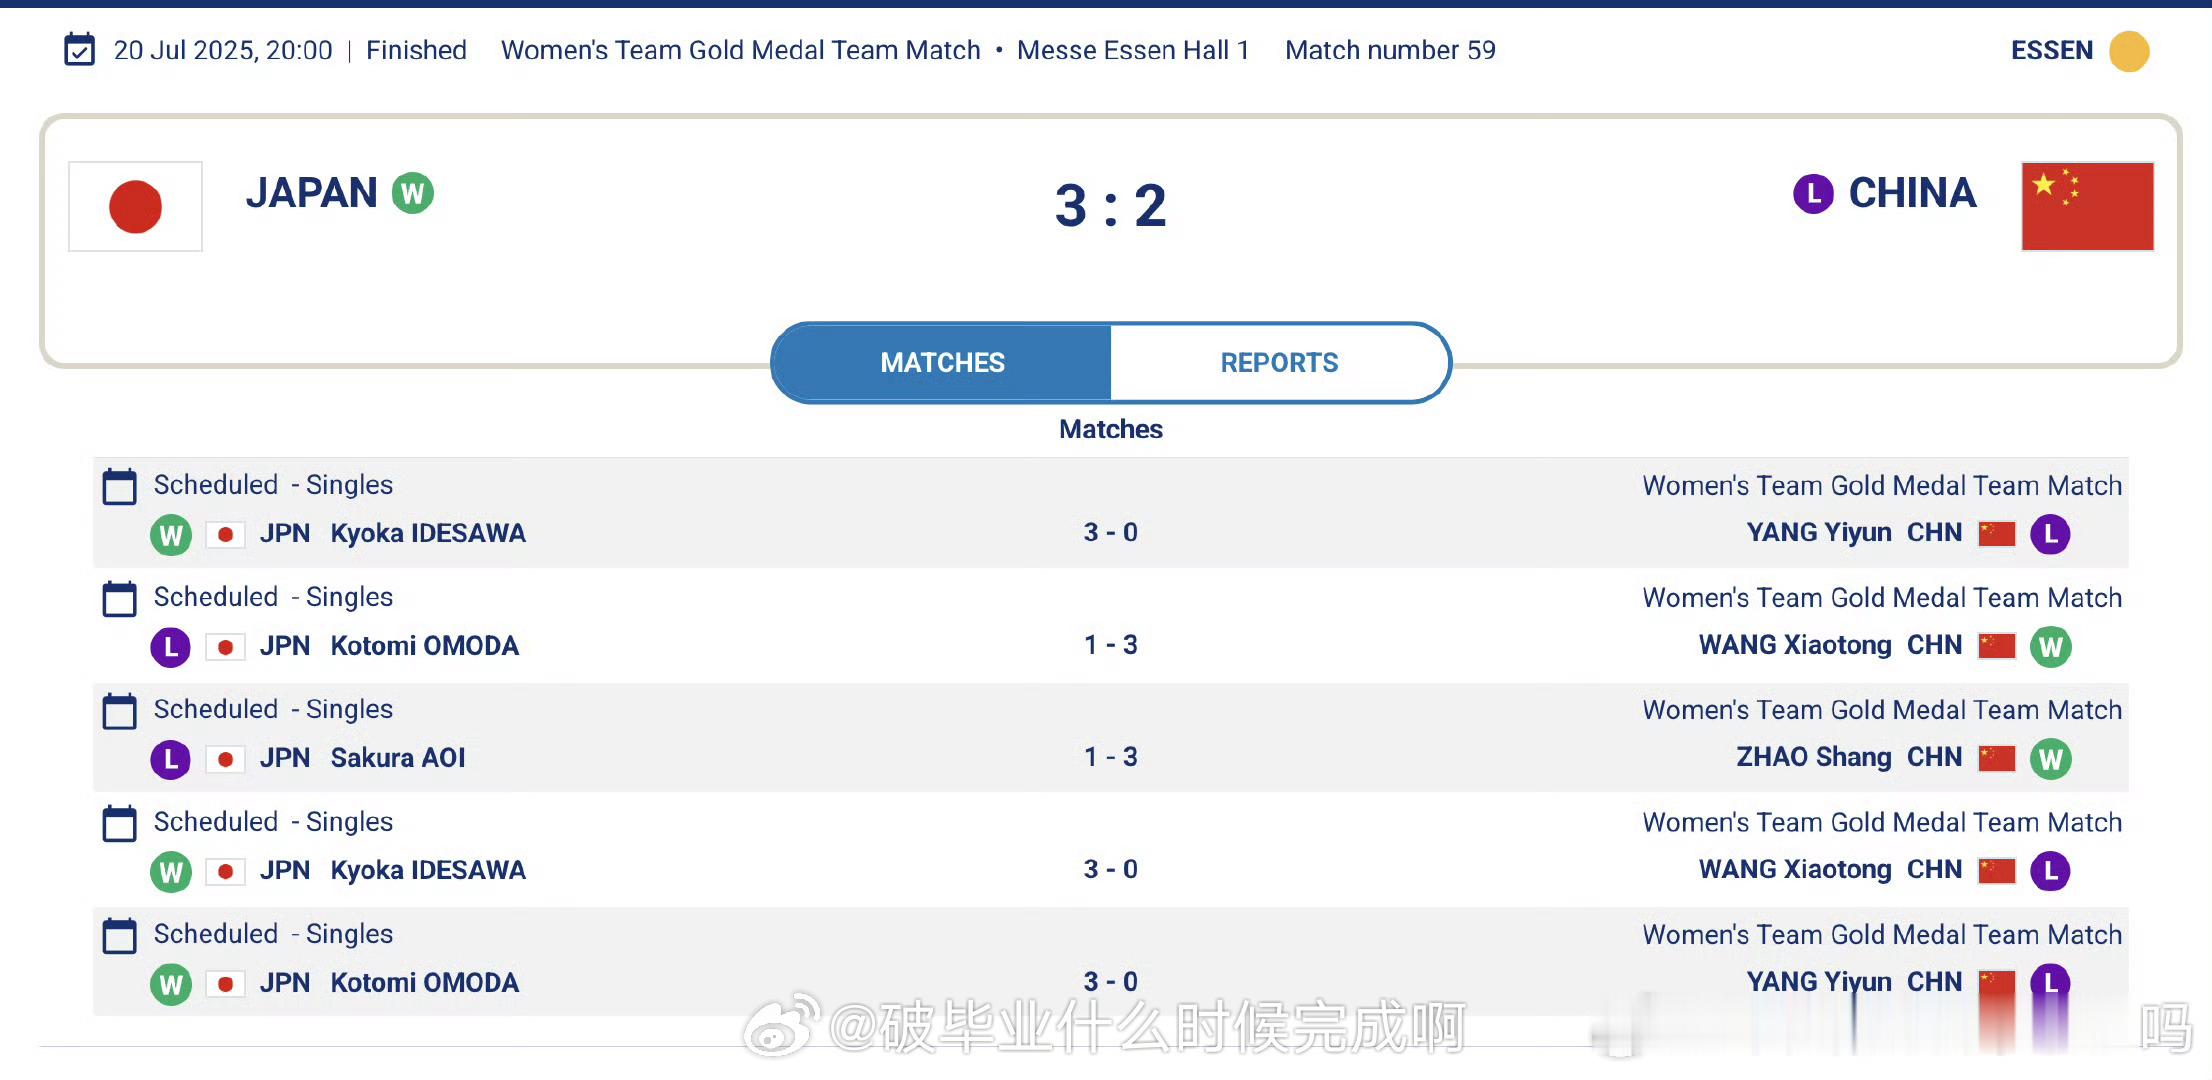Click the green W badge beside Kyoka IDESAWA's first match
2212x1080 pixels.
click(x=171, y=534)
